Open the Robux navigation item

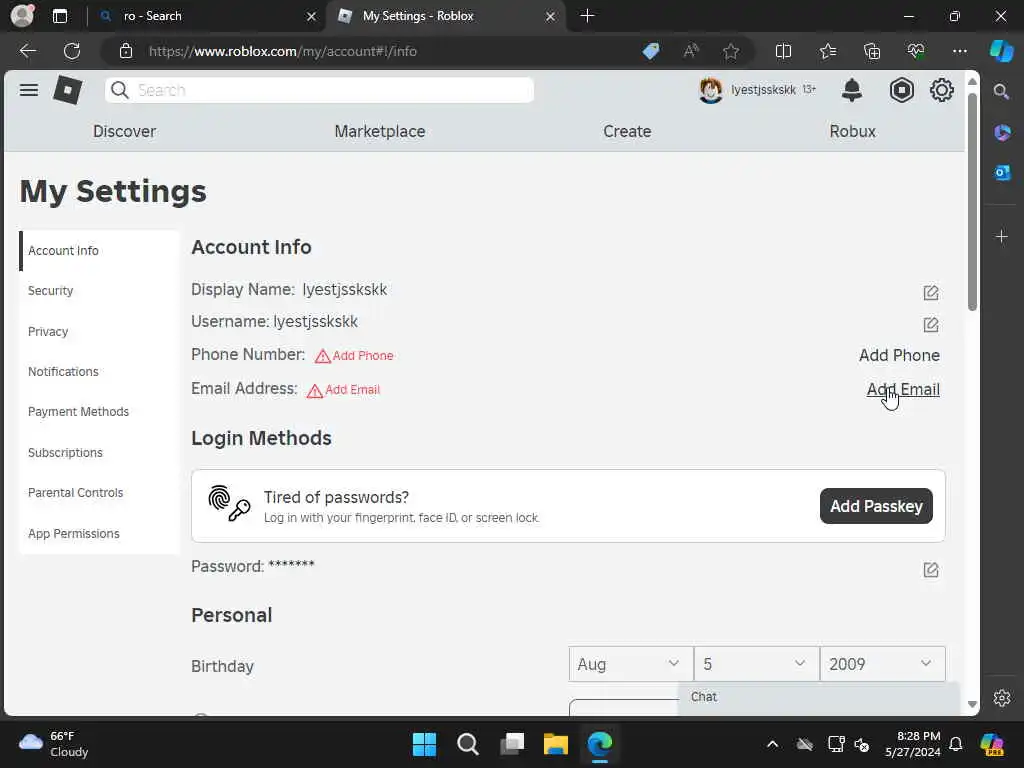(852, 131)
